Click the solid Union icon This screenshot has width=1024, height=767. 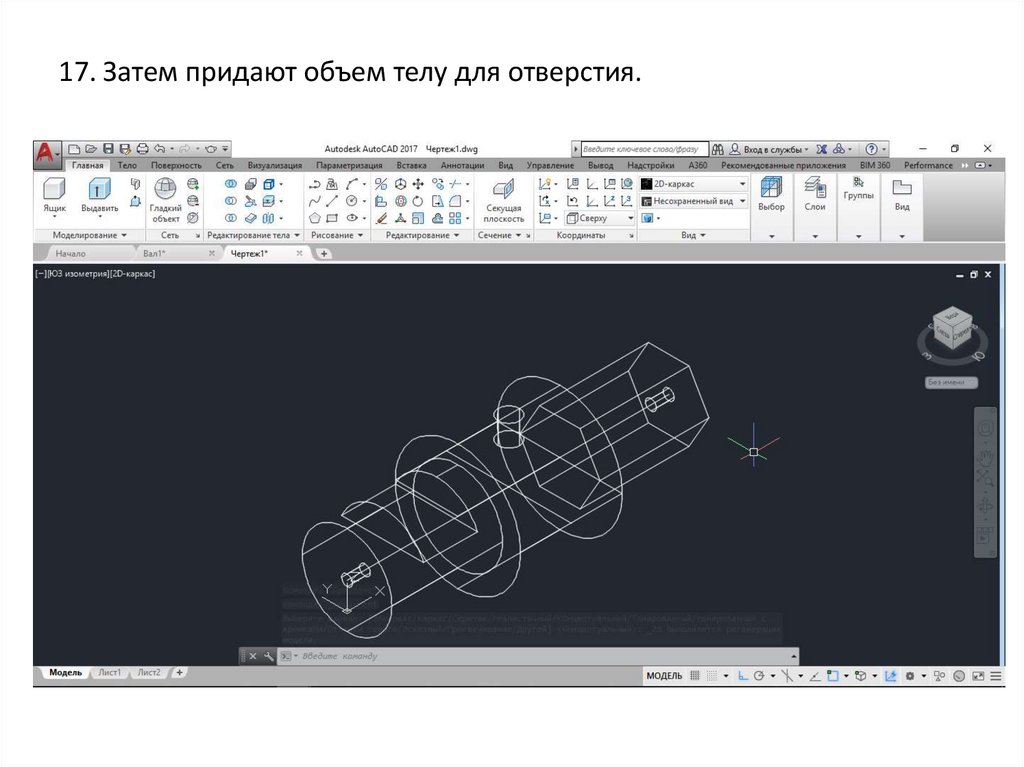click(231, 184)
